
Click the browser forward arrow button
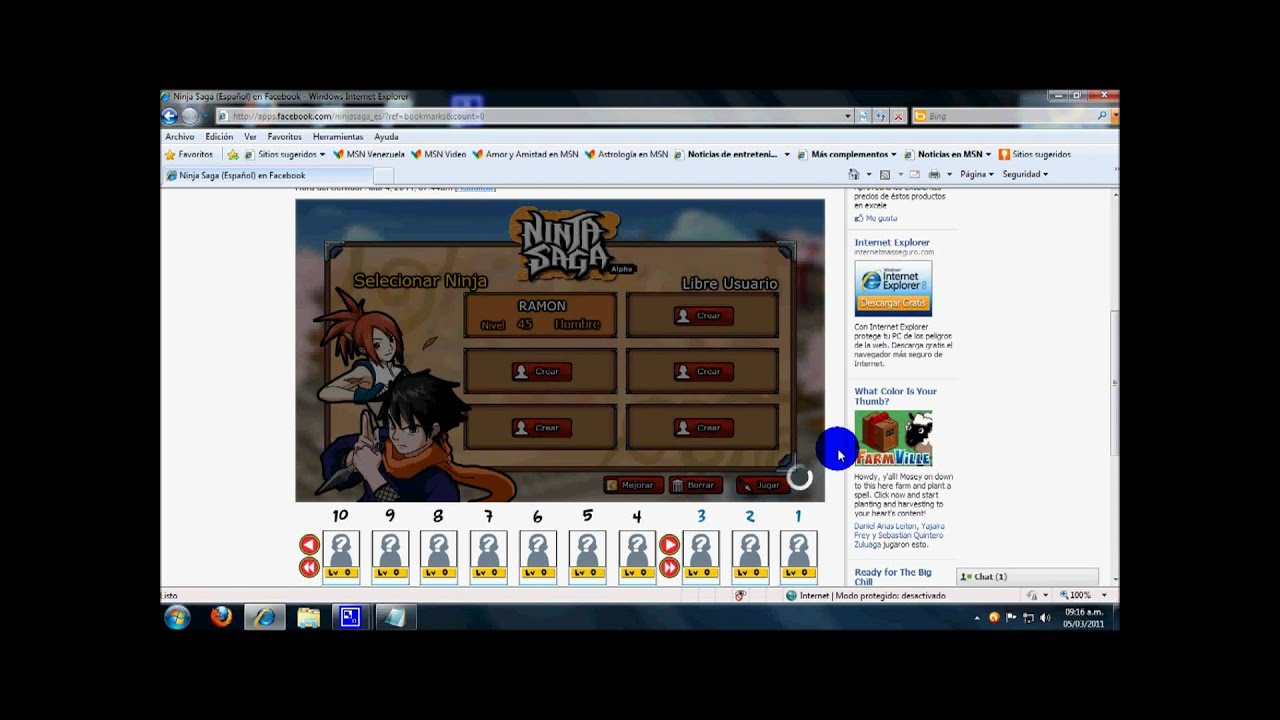pos(189,116)
